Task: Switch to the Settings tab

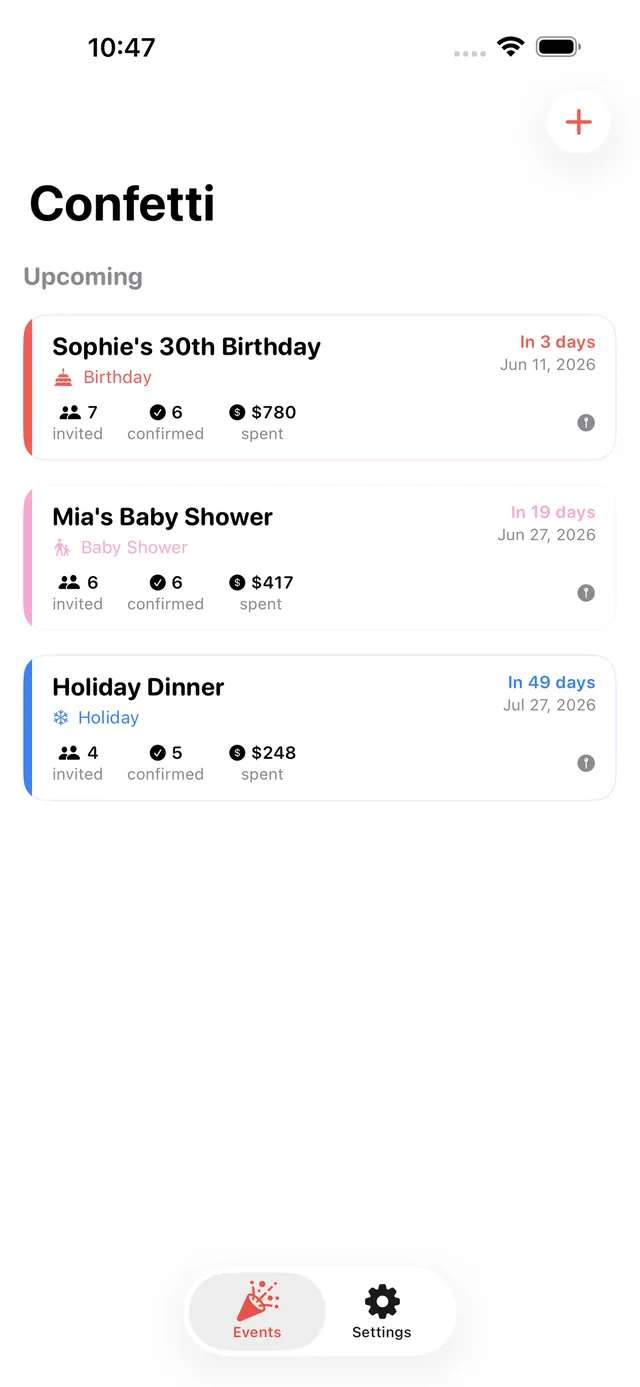Action: [382, 1311]
